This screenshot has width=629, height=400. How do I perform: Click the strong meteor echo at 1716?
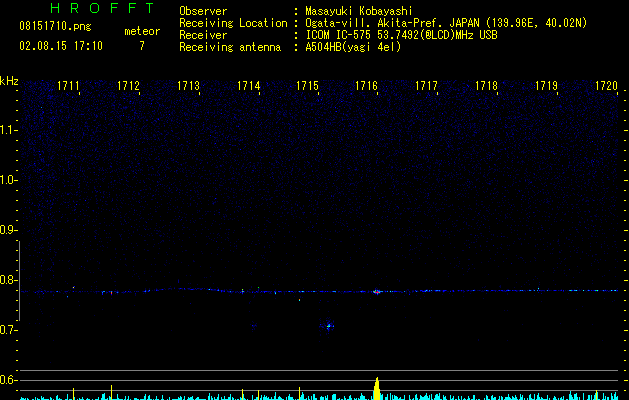click(376, 292)
